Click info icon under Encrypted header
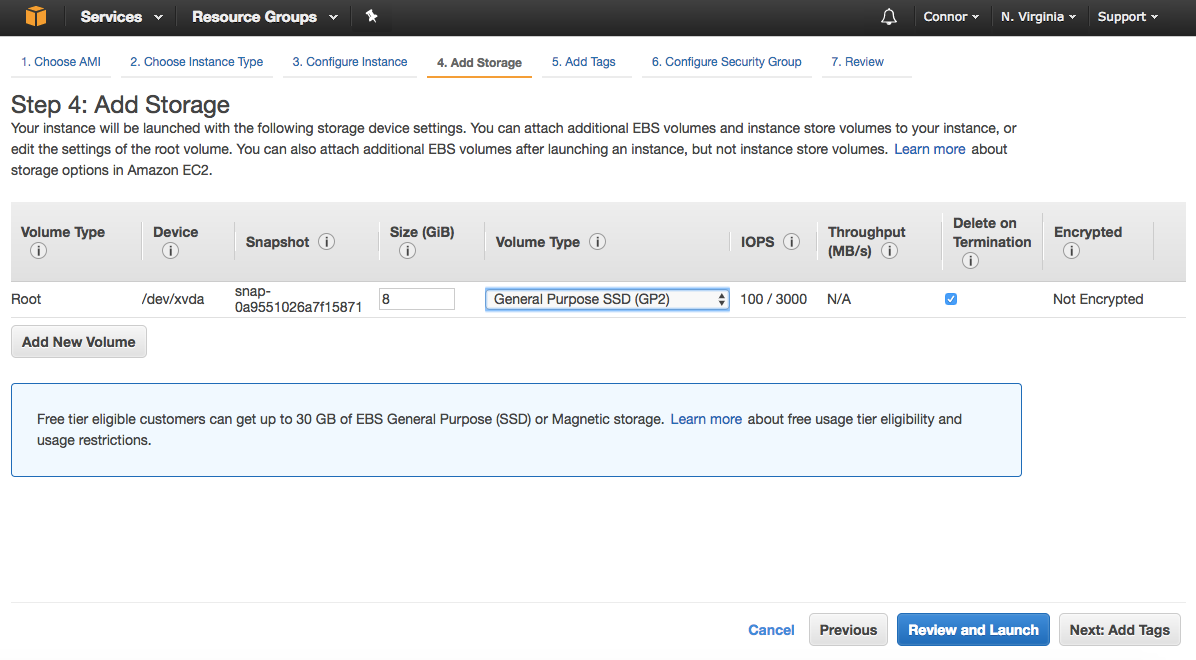The height and width of the screenshot is (660, 1196). tap(1071, 251)
